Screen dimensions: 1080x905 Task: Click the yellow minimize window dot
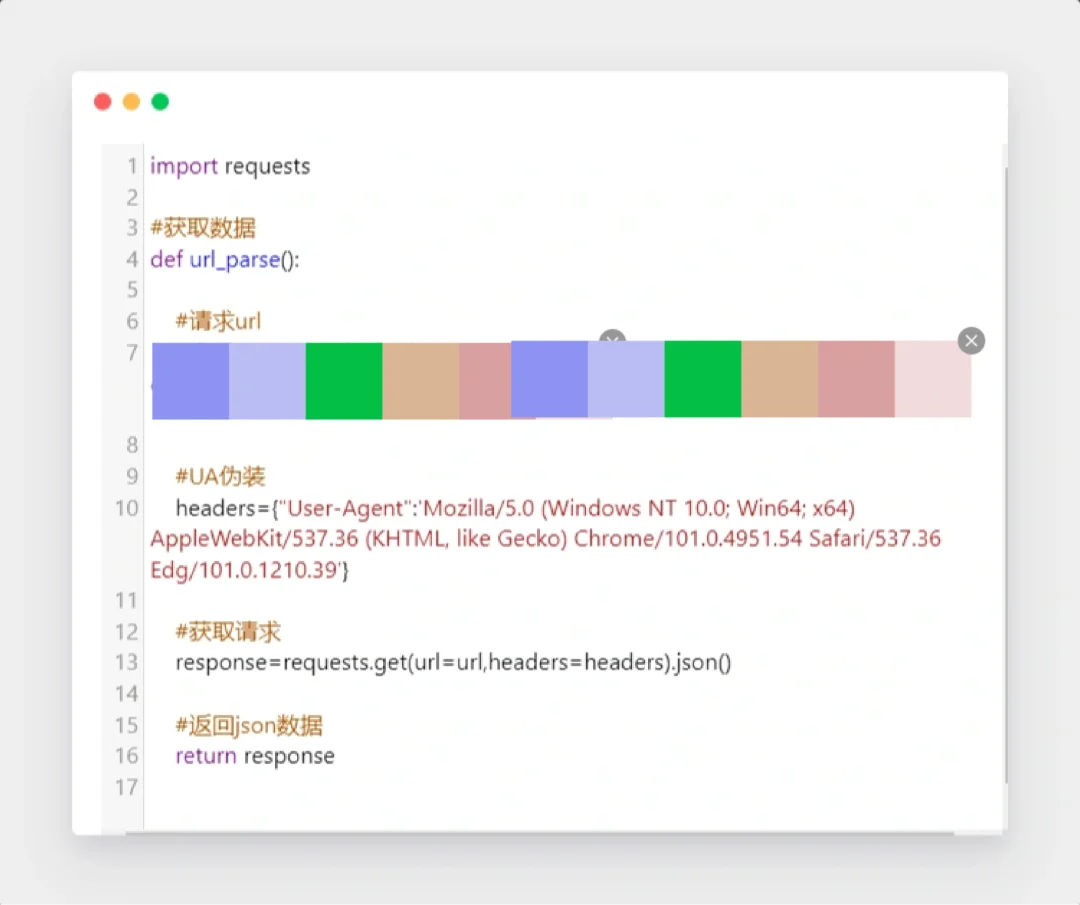pyautogui.click(x=132, y=102)
